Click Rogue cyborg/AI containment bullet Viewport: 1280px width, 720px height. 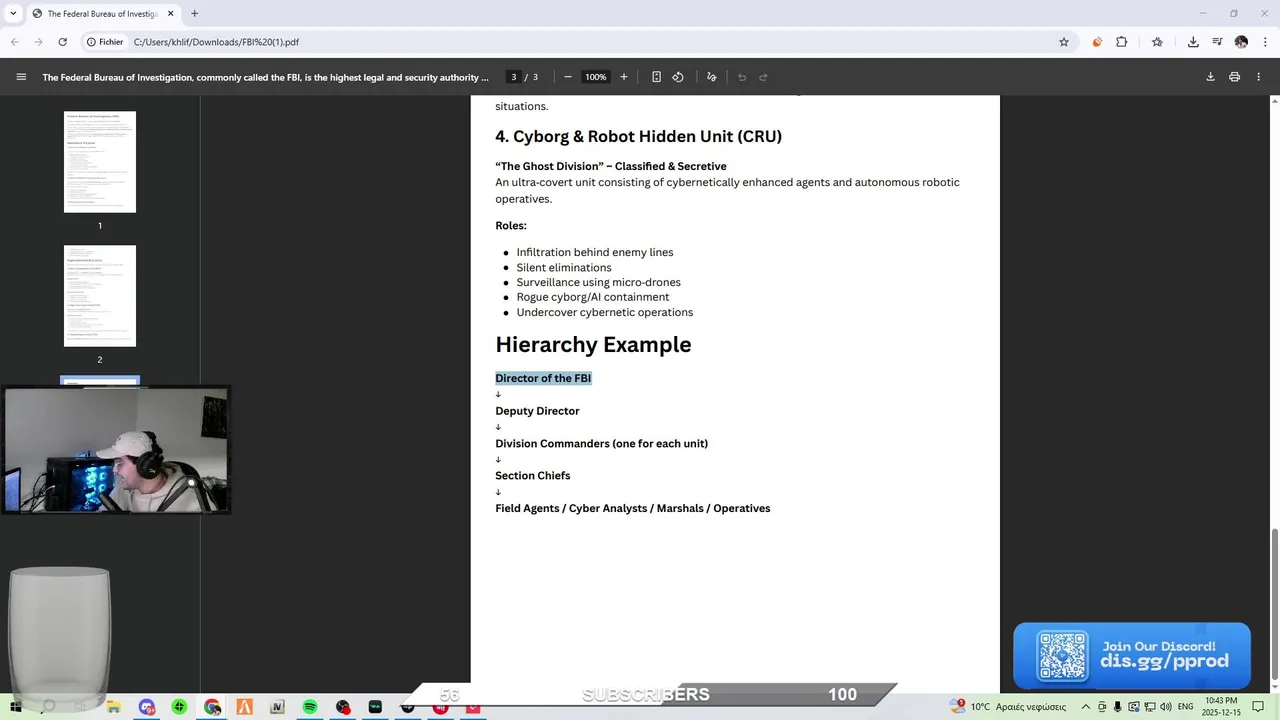(x=593, y=297)
